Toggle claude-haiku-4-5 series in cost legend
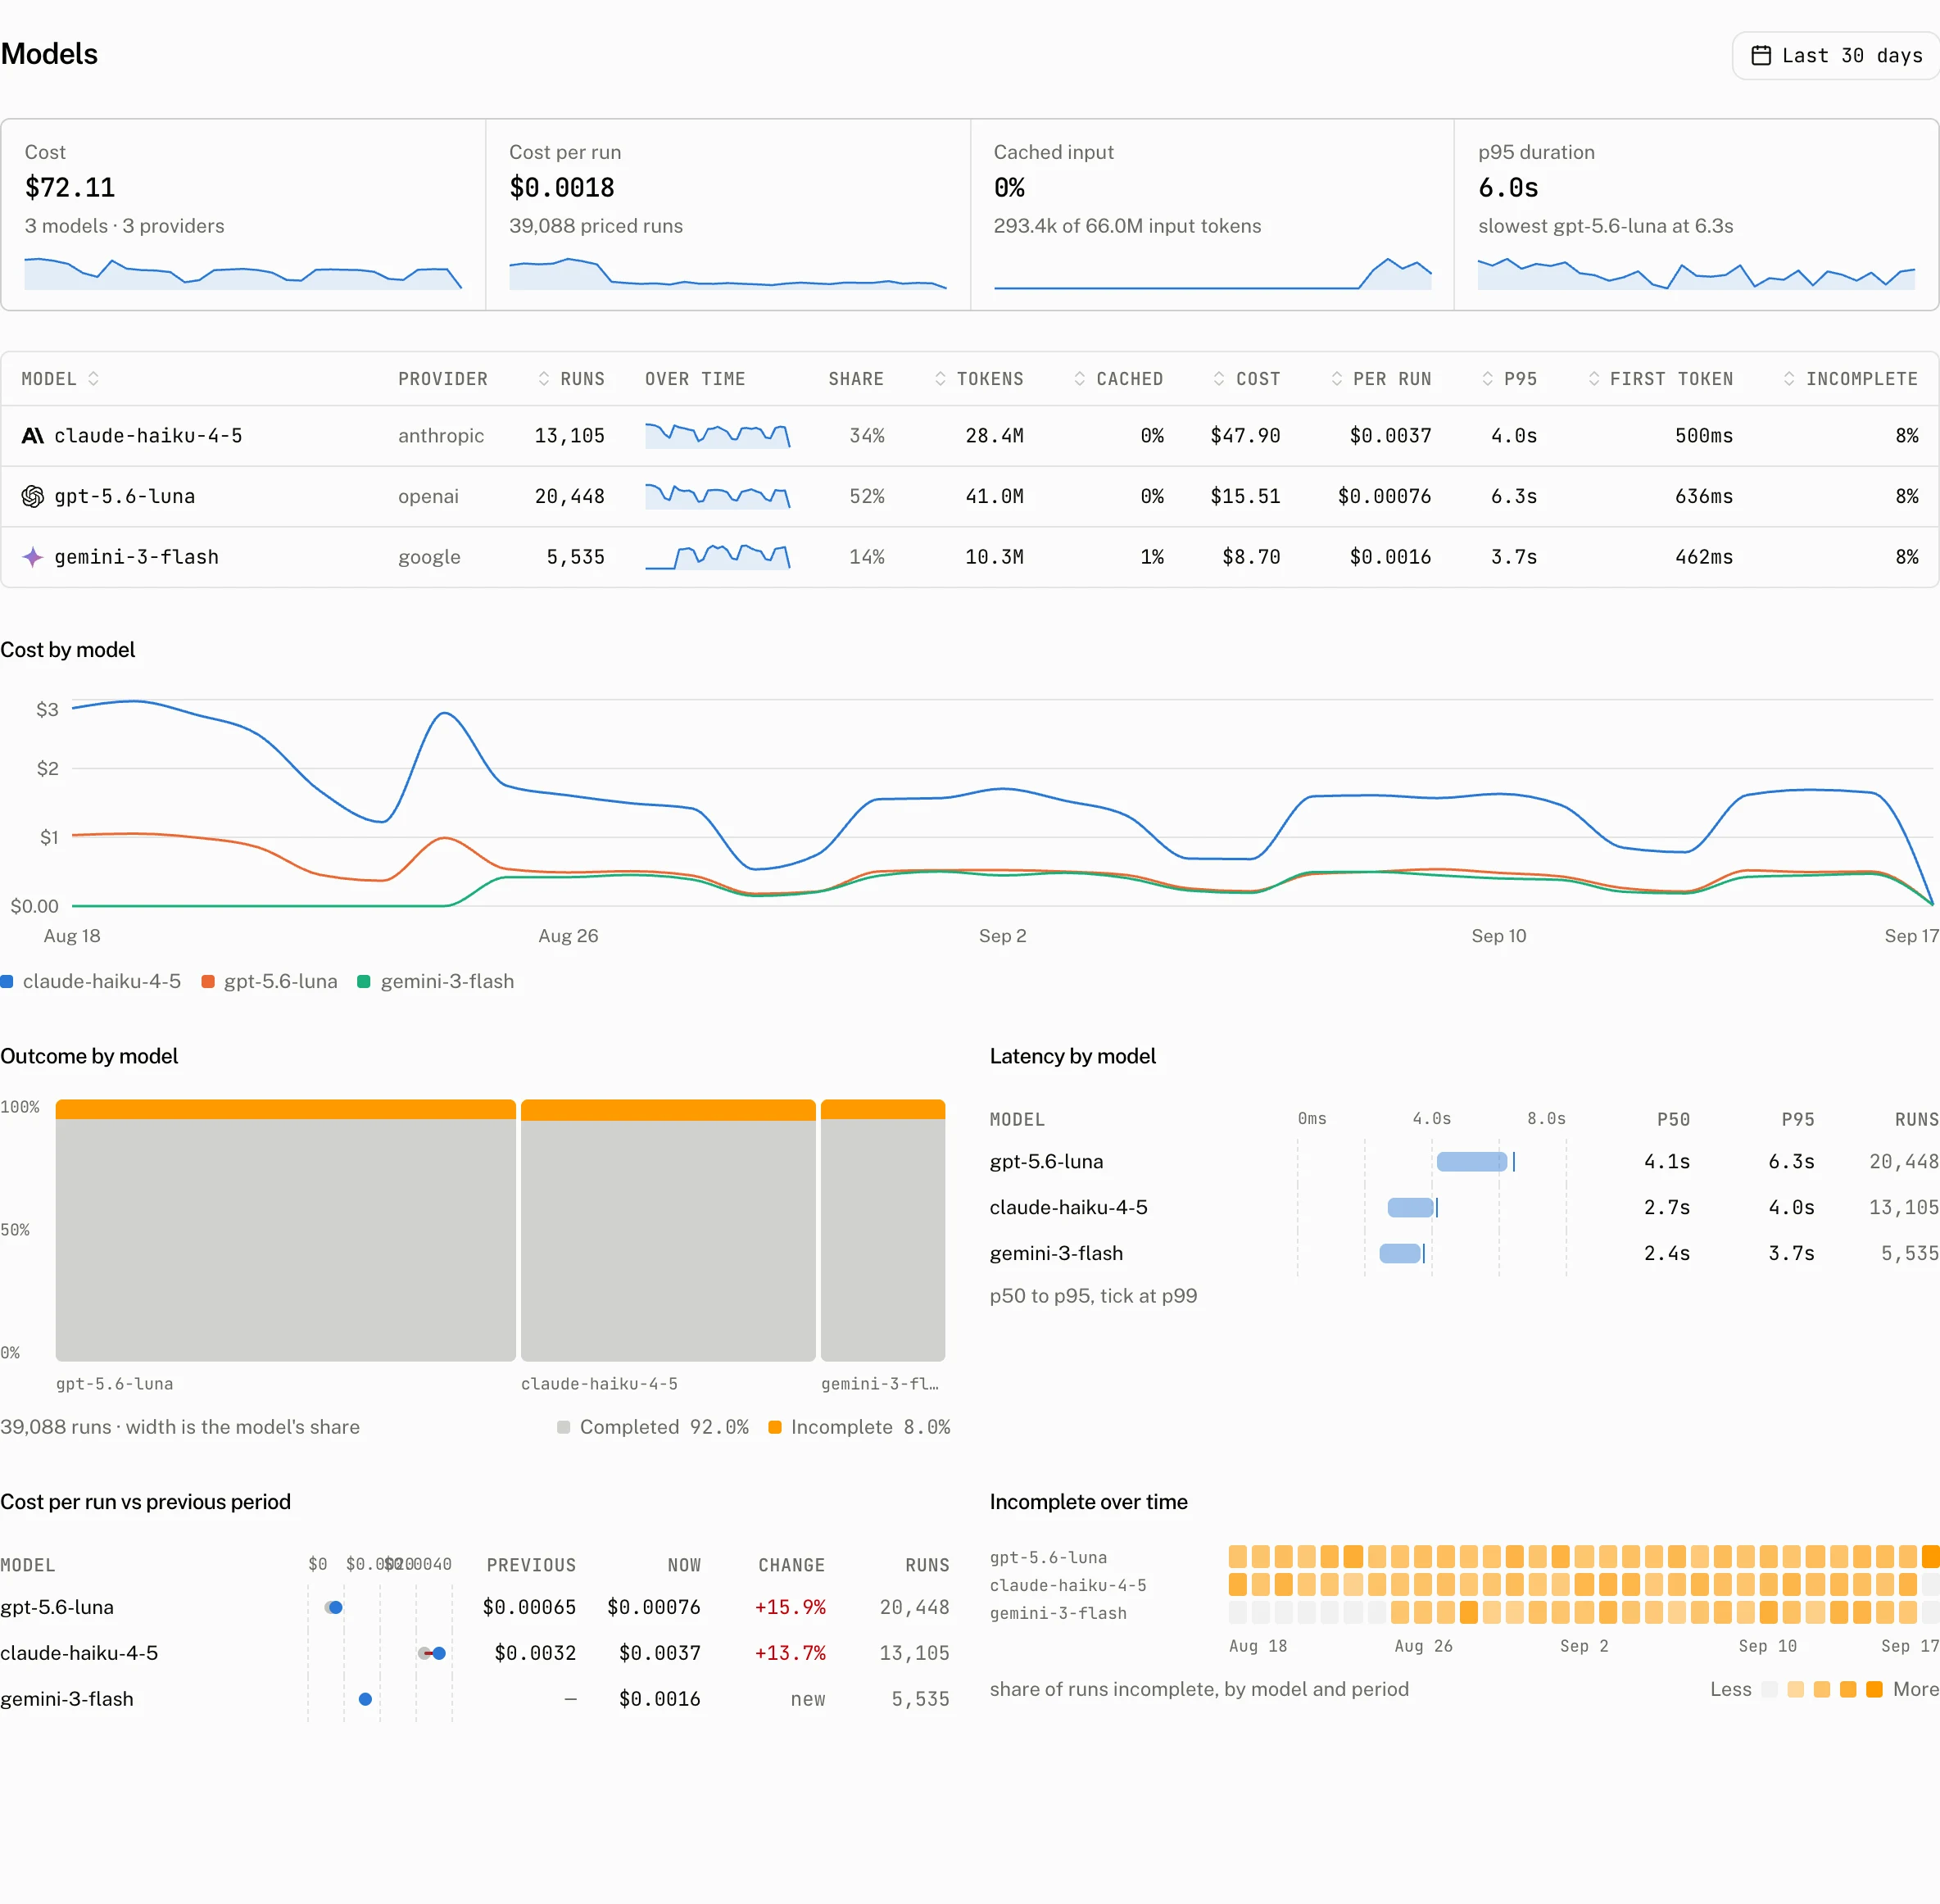Screen dimensions: 1940x1904 coord(91,981)
